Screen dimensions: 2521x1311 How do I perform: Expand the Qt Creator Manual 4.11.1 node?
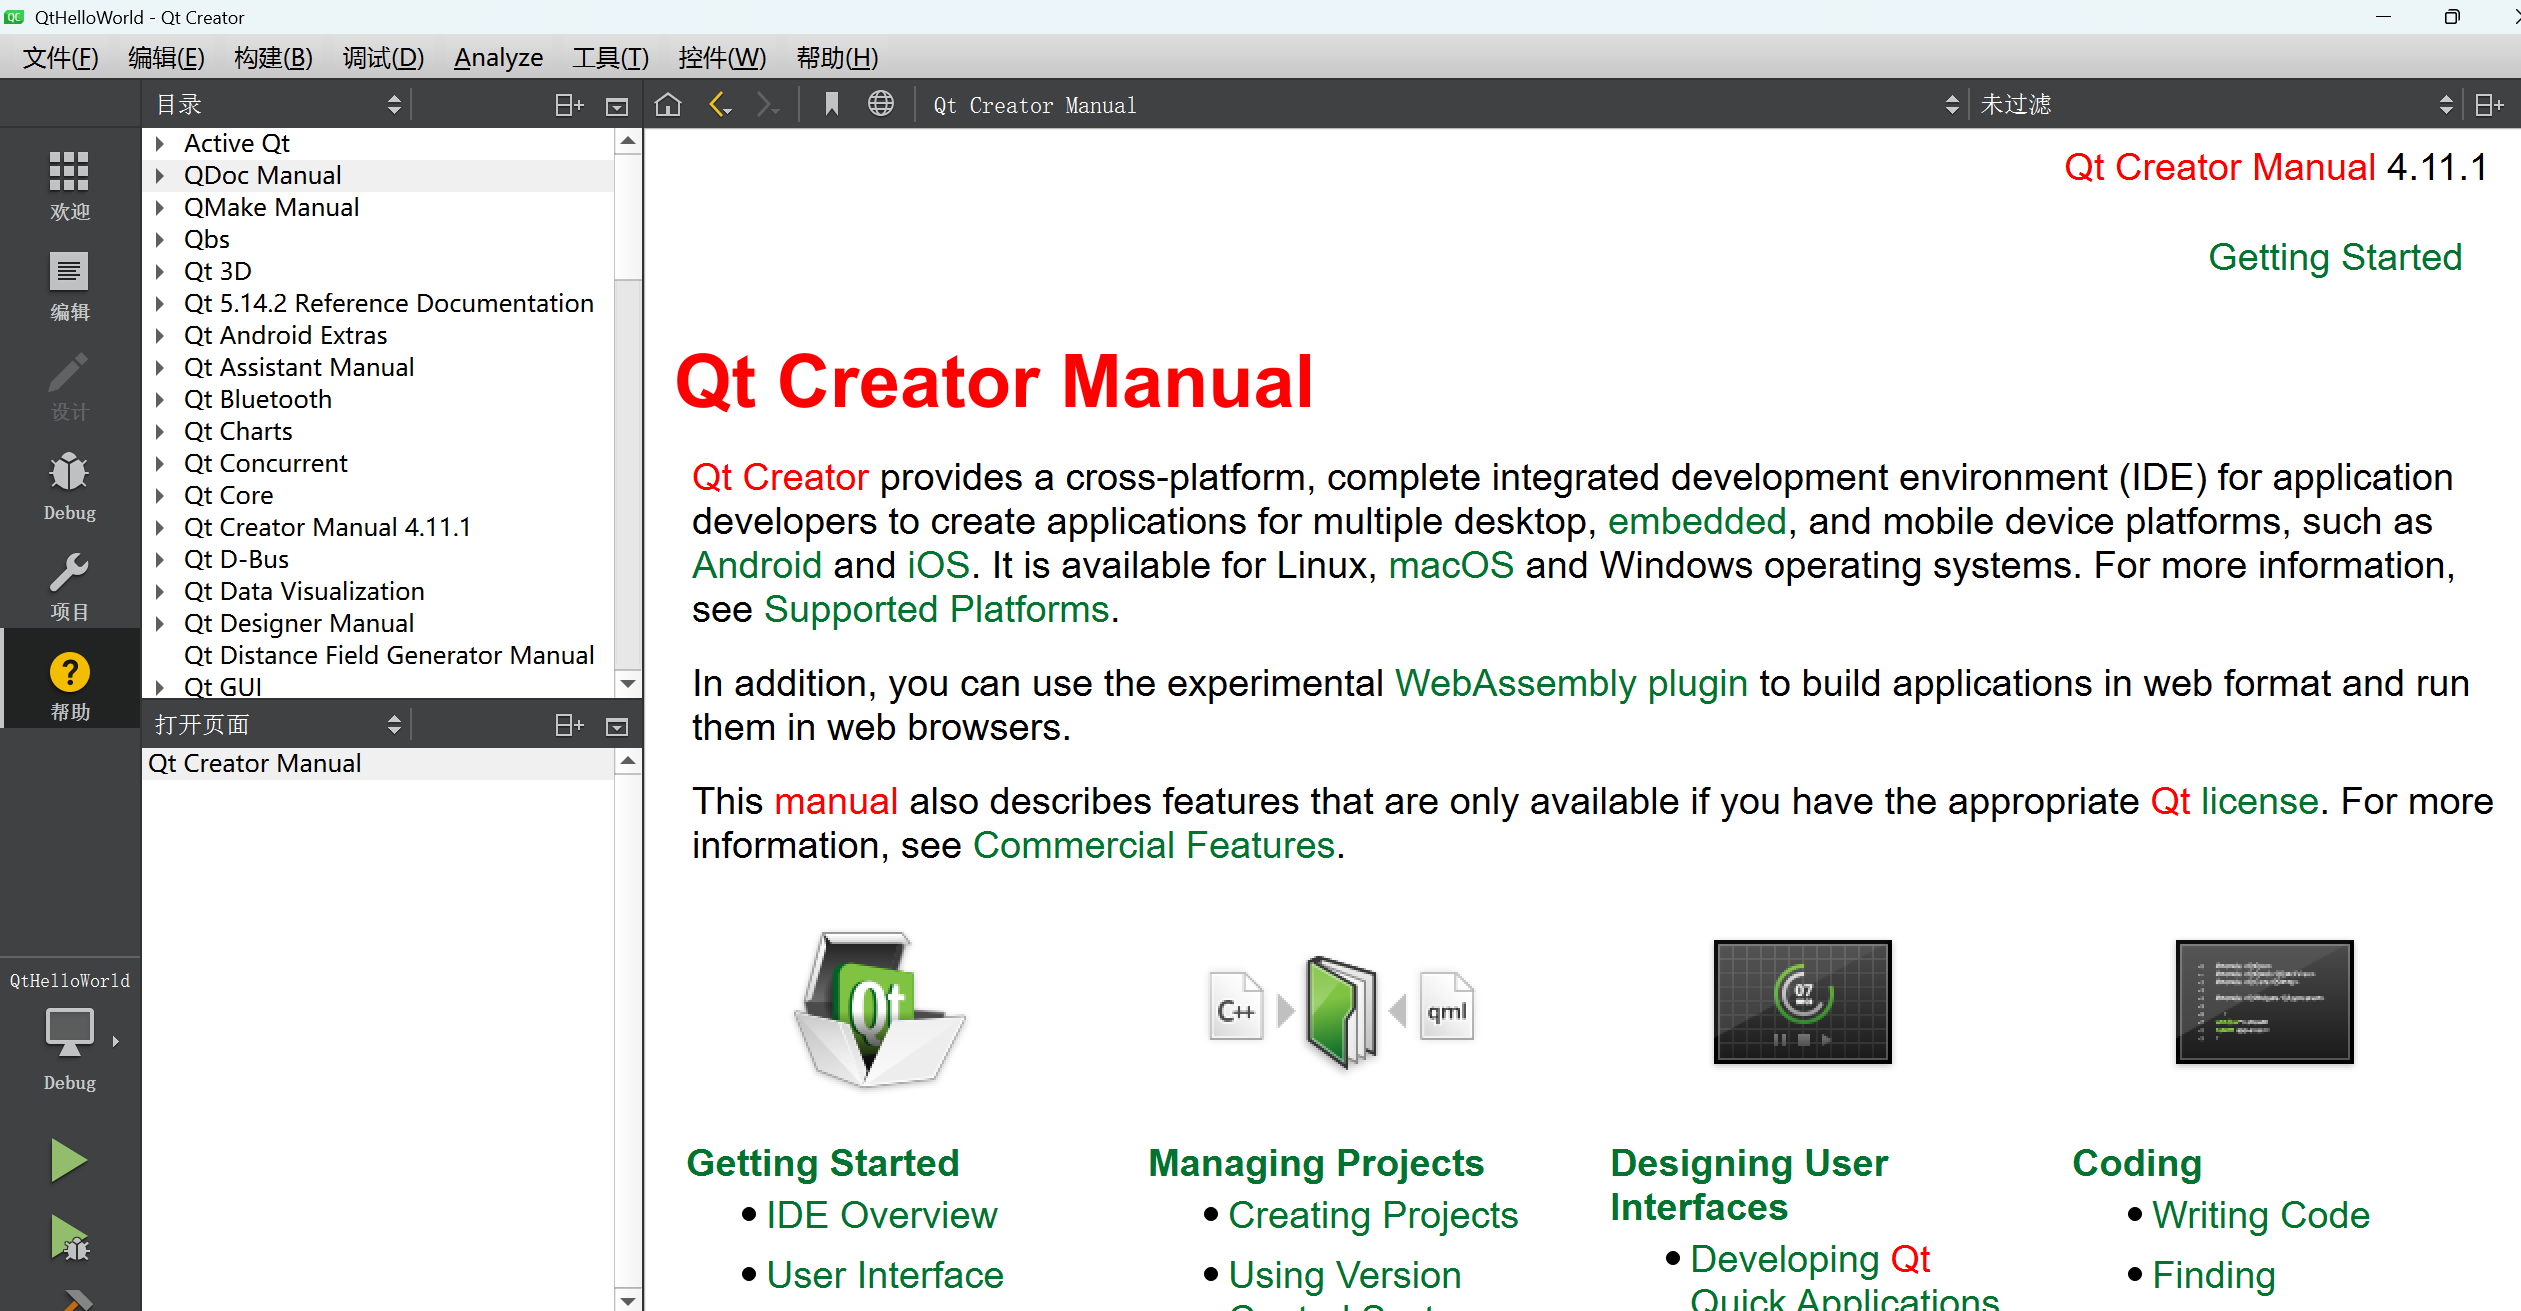(x=159, y=528)
